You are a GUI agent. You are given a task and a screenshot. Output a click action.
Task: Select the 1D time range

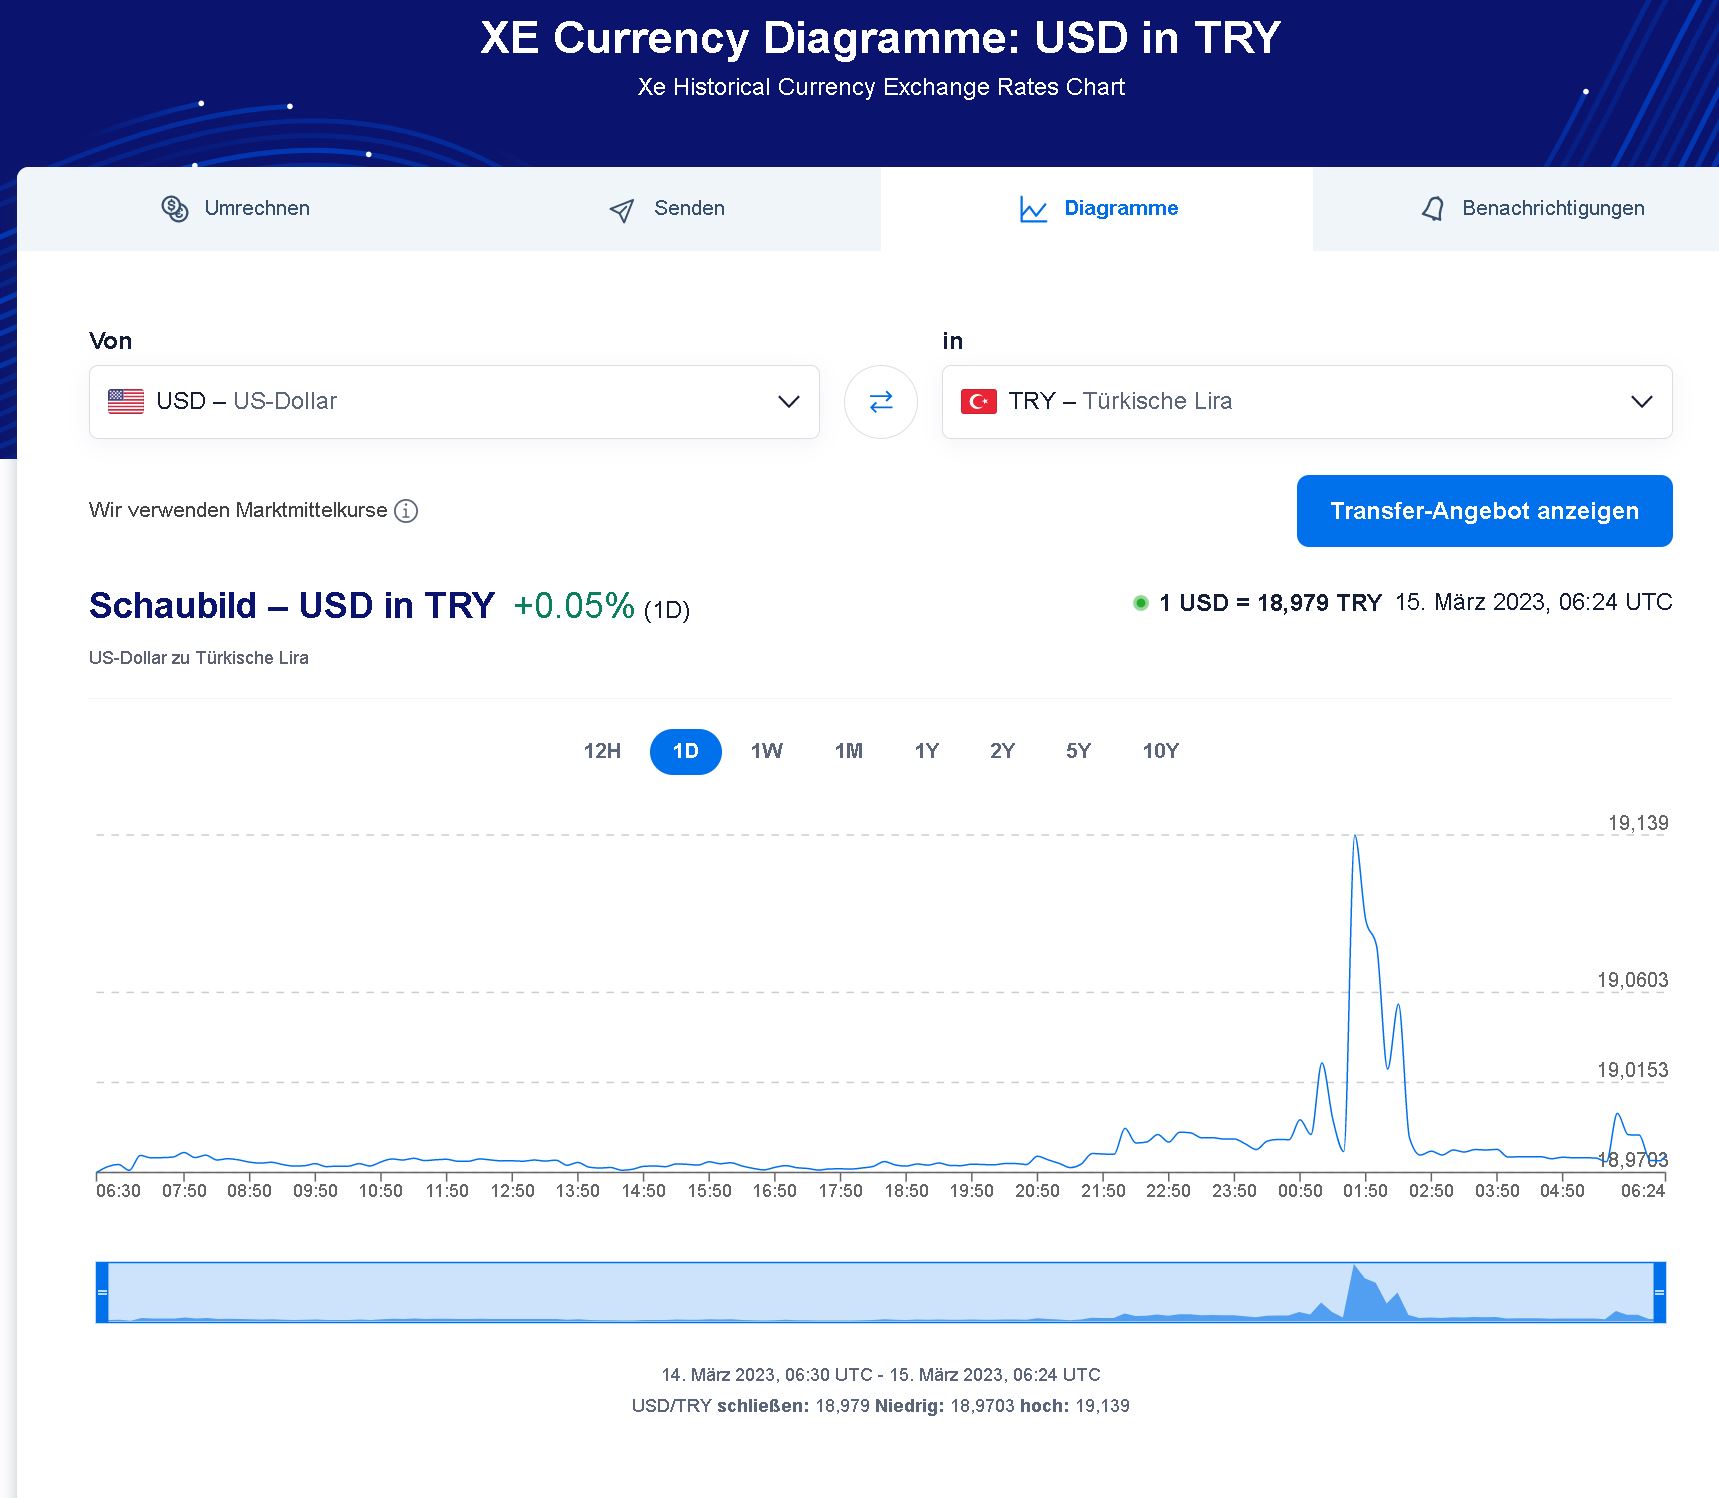coord(685,751)
